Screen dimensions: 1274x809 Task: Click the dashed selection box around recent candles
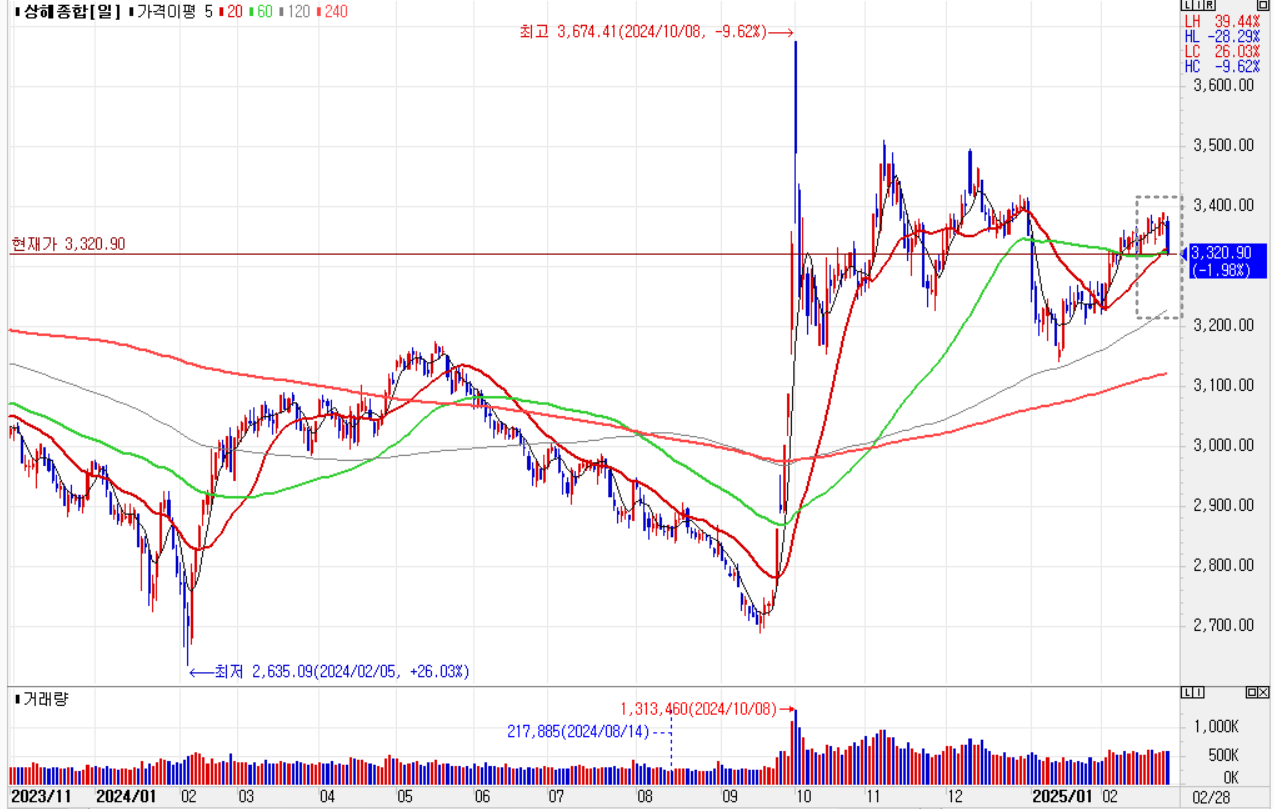pos(1158,257)
